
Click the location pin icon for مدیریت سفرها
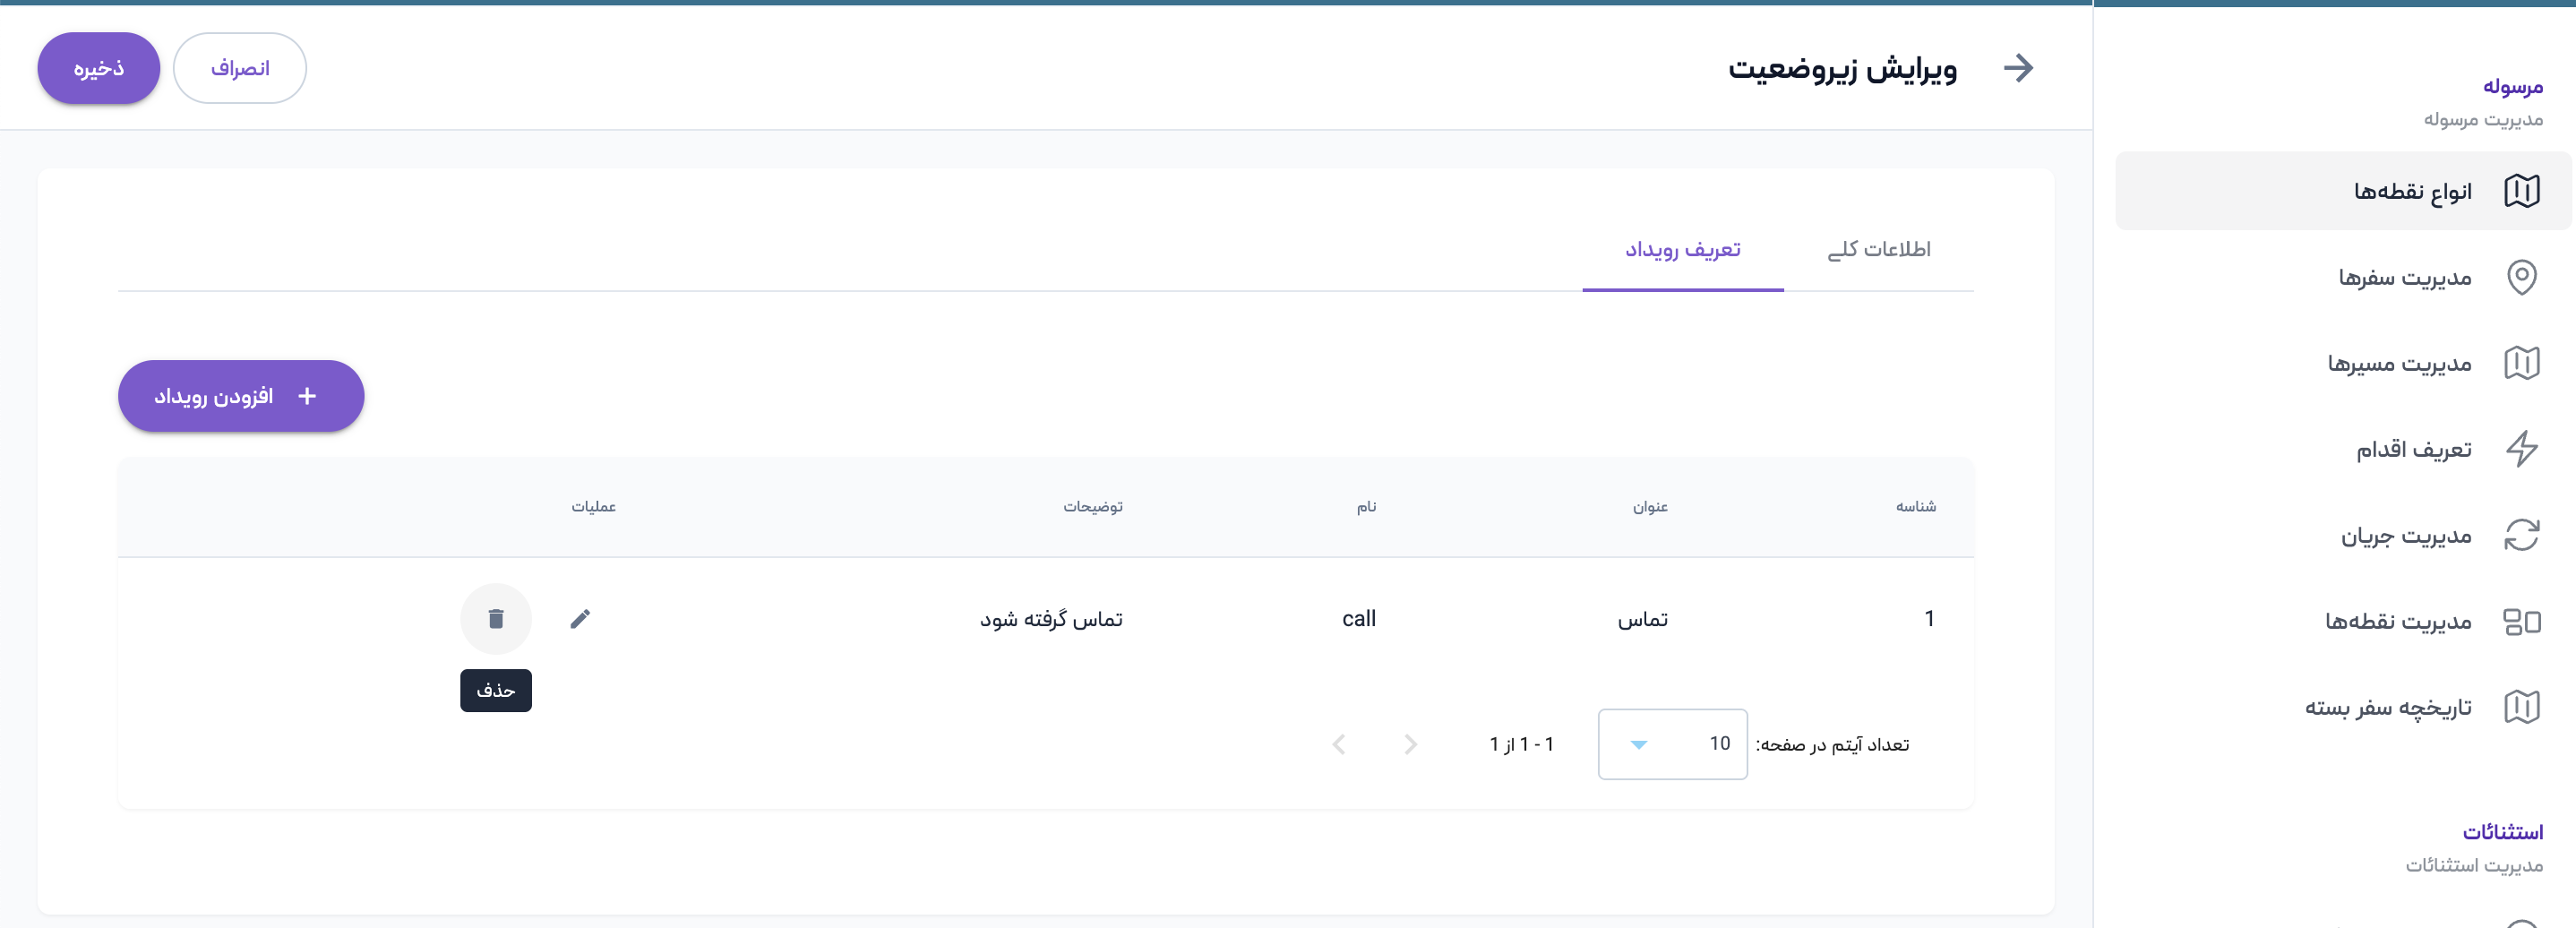(2521, 277)
